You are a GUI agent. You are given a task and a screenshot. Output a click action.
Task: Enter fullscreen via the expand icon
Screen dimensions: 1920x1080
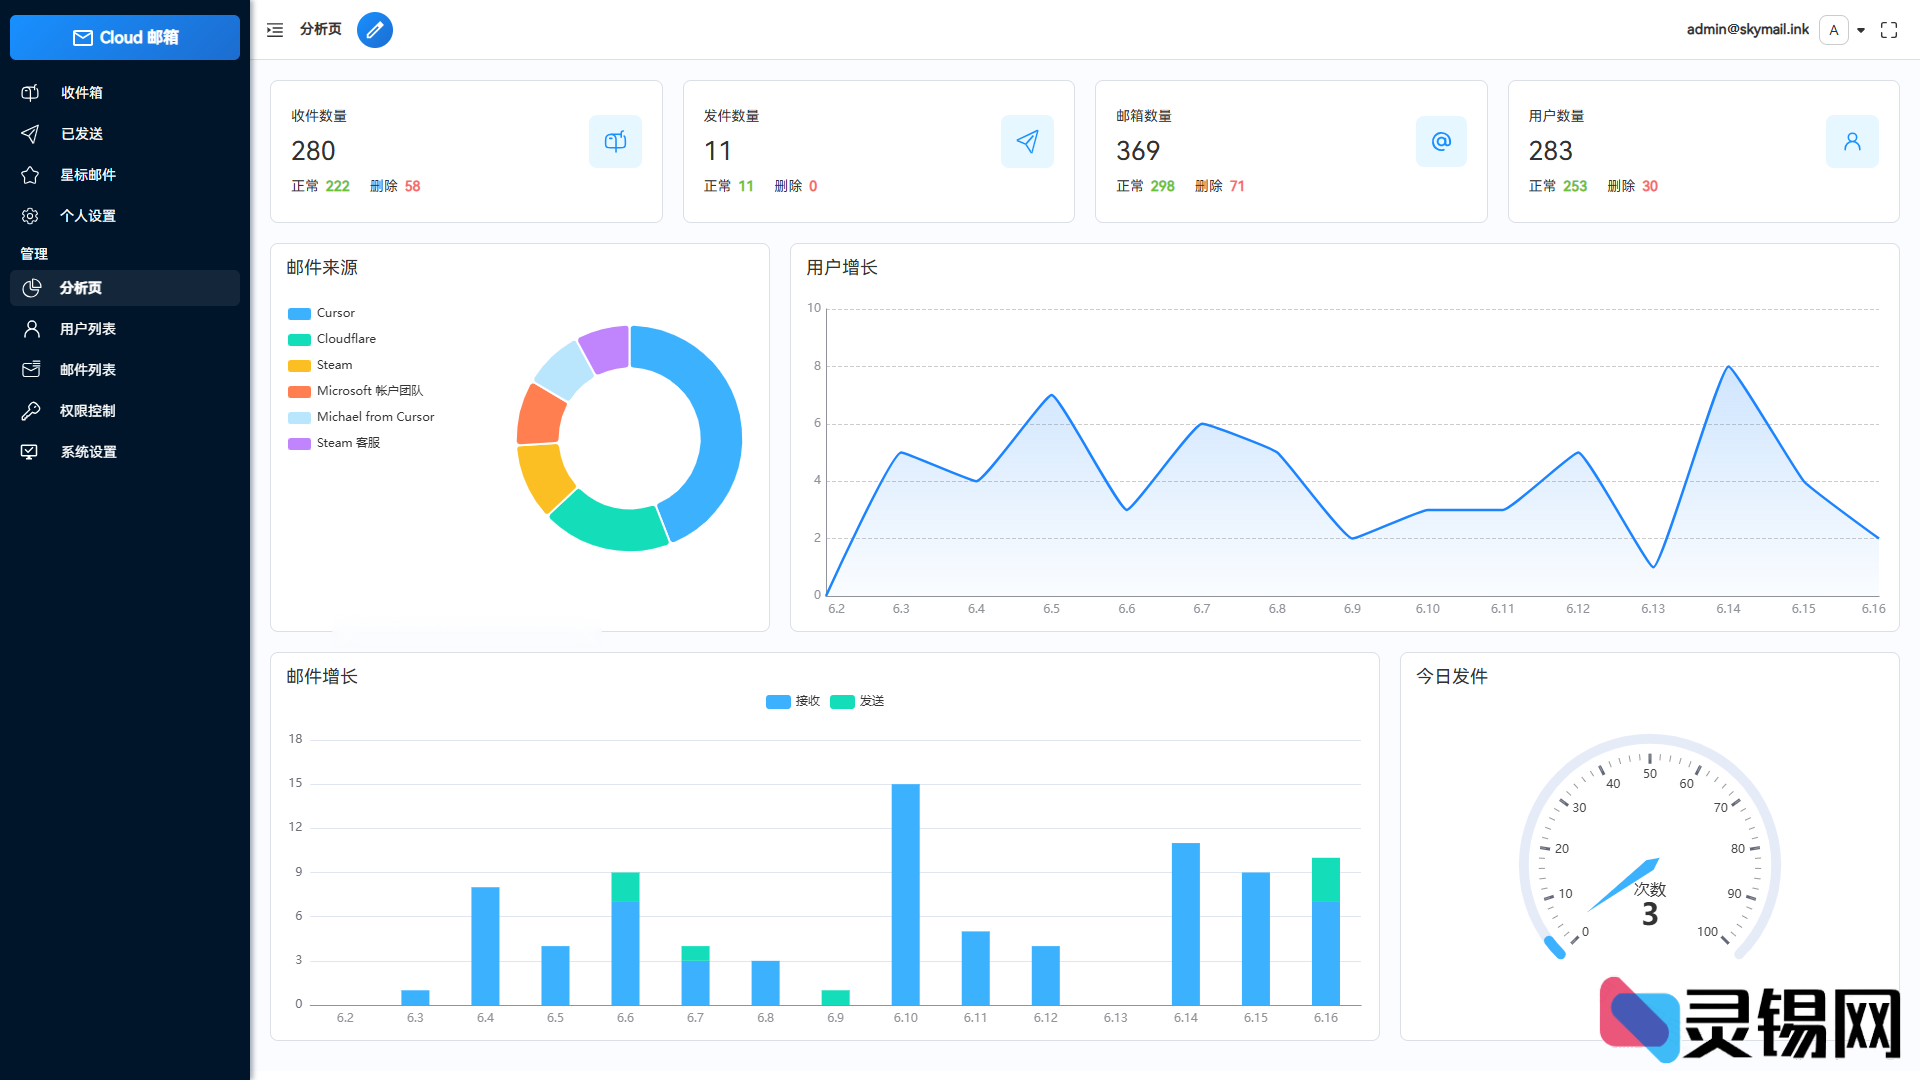pyautogui.click(x=1888, y=30)
